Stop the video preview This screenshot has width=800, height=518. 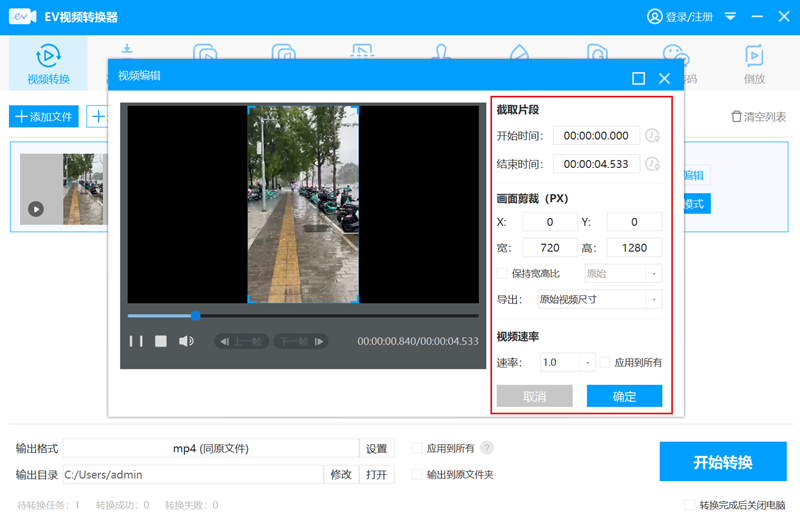pos(160,342)
